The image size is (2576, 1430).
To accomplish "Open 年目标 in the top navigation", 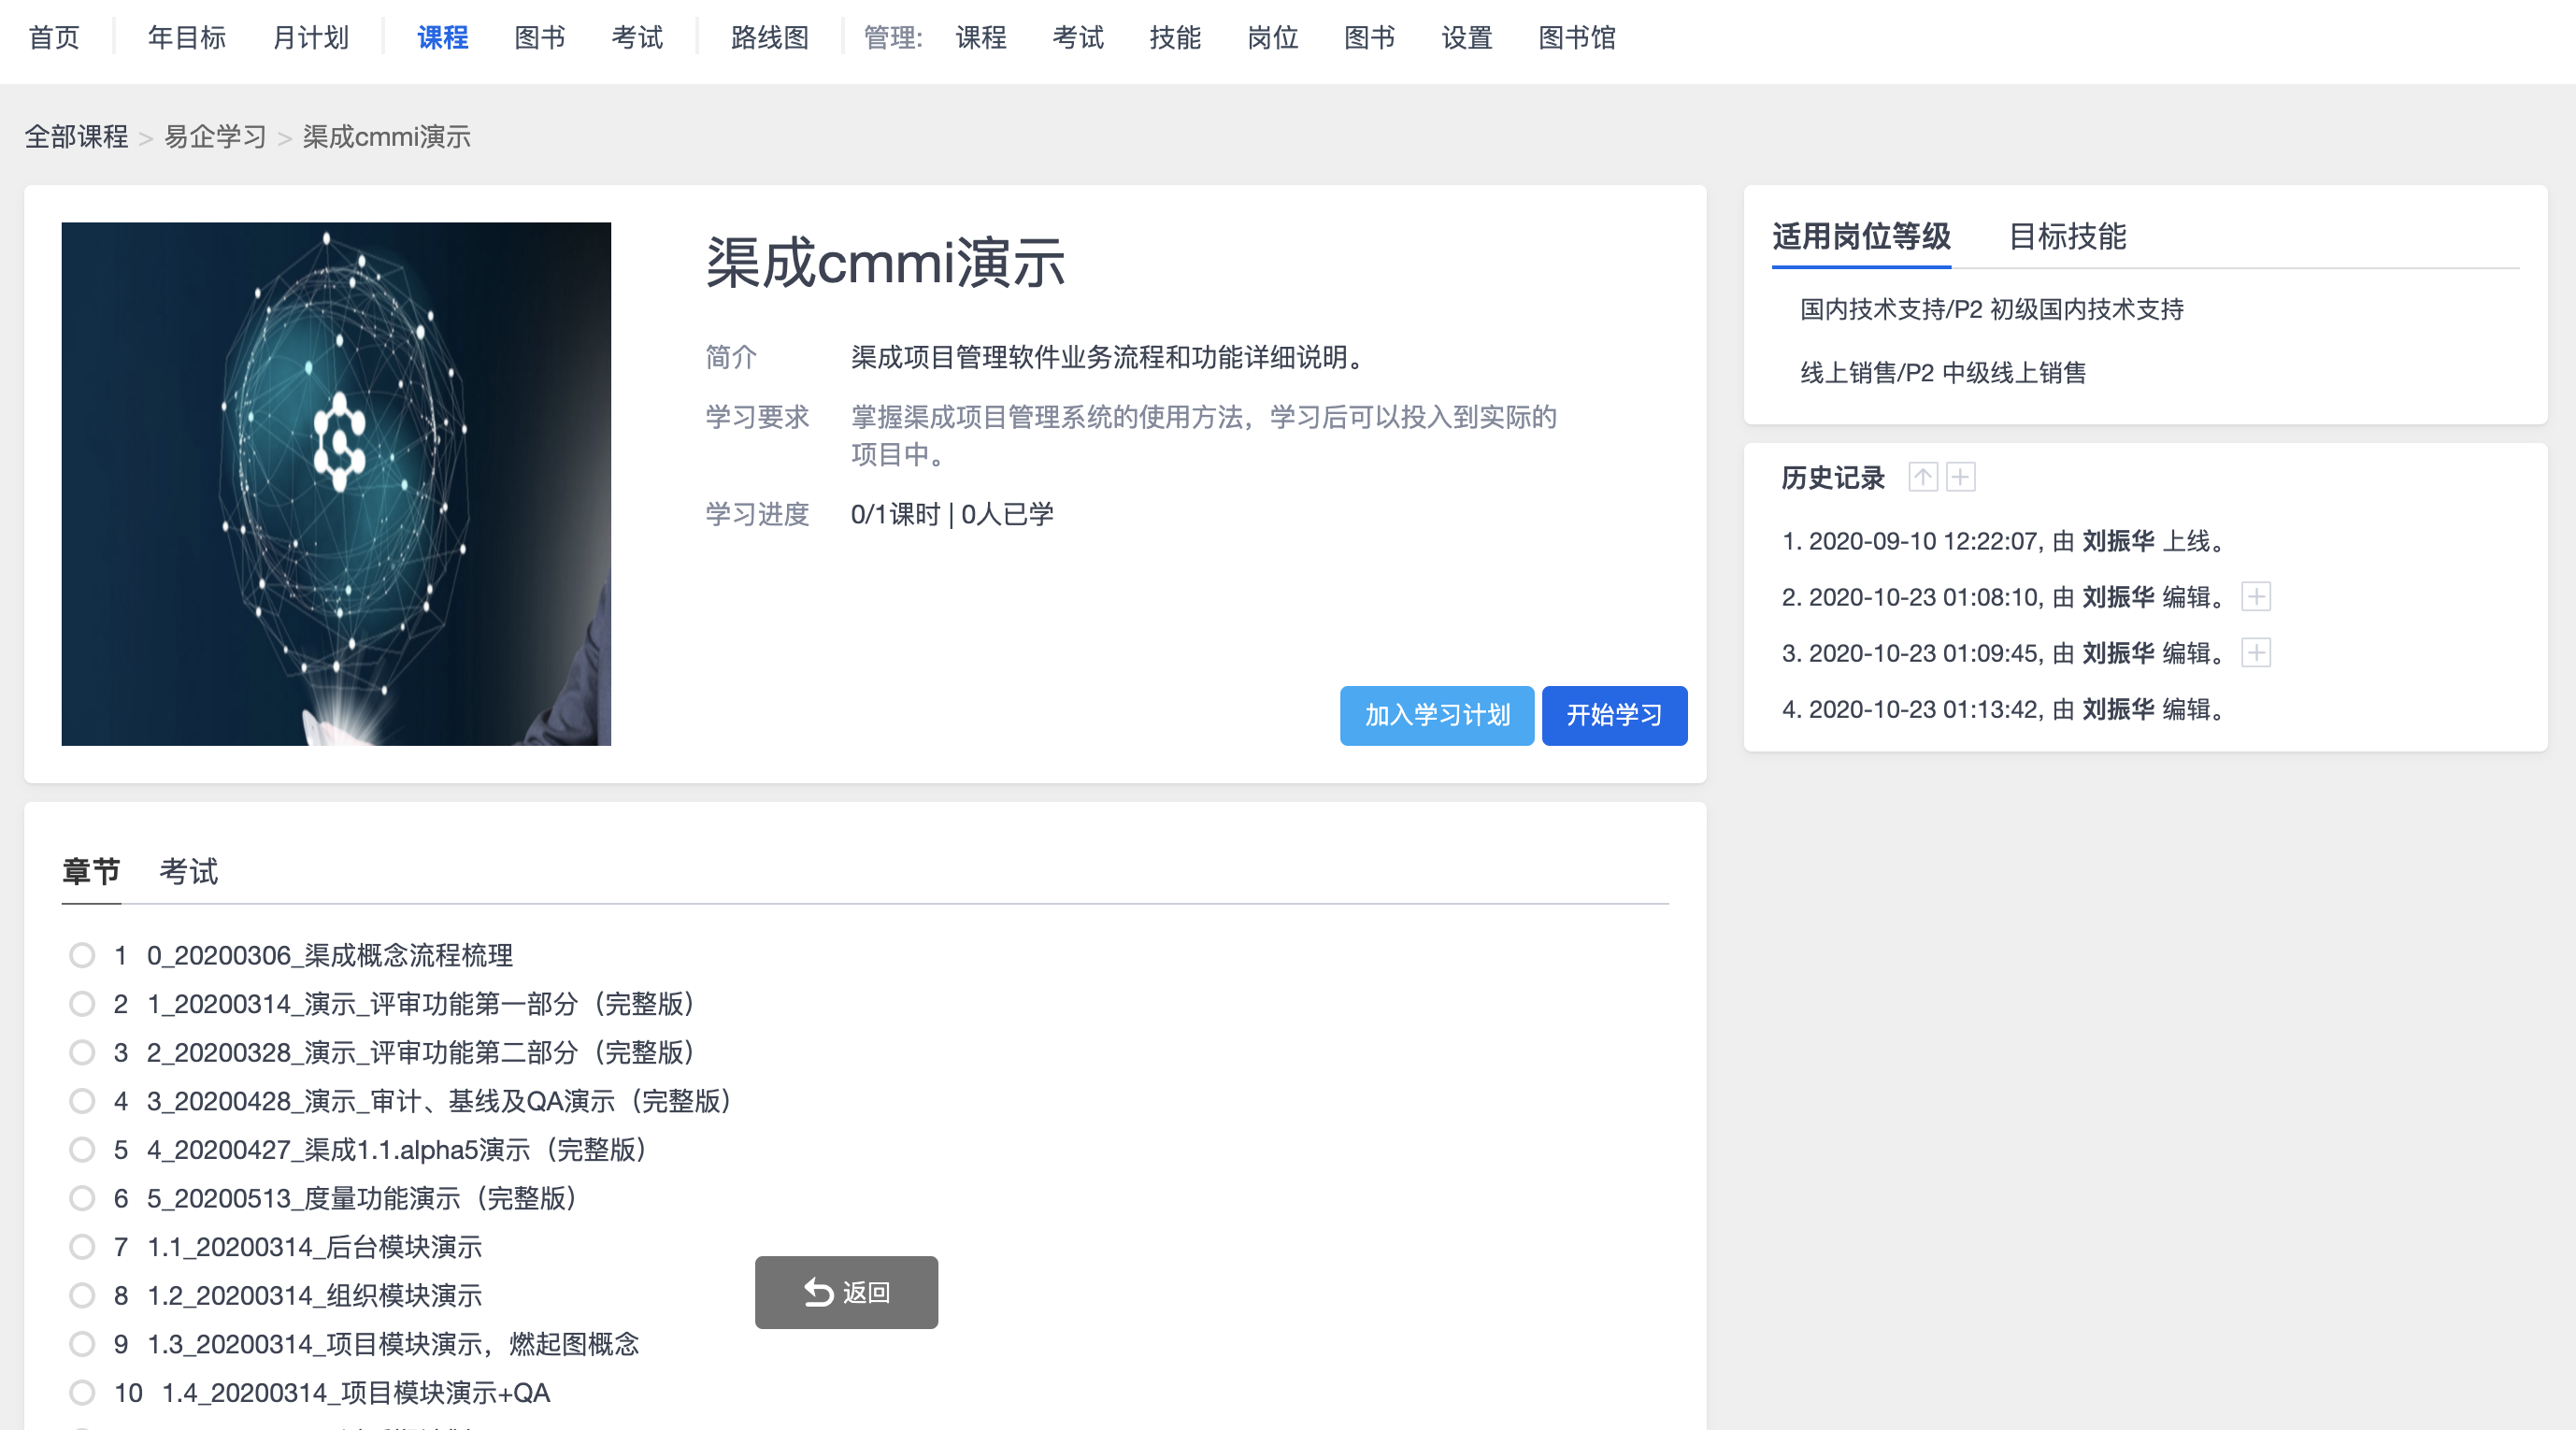I will (x=187, y=38).
